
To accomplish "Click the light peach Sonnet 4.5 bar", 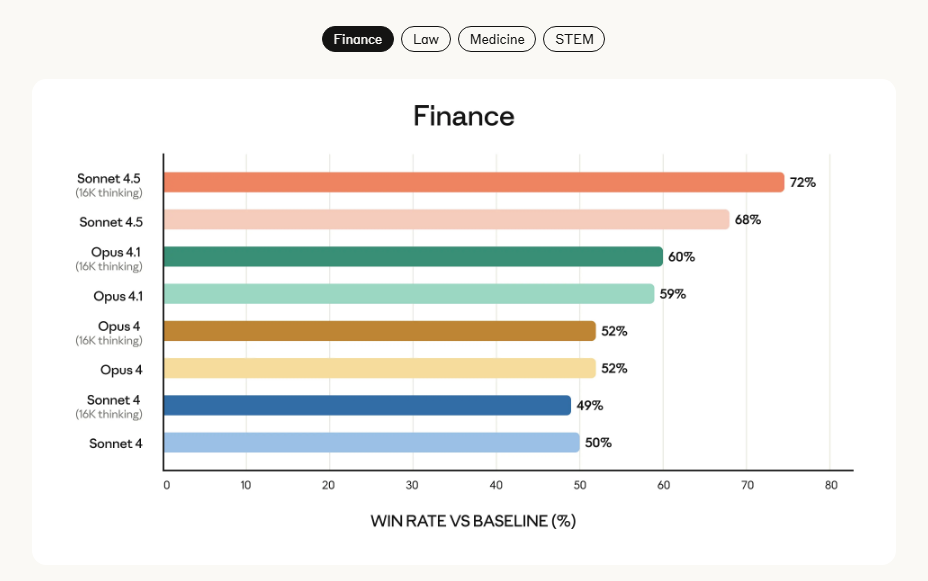I will pyautogui.click(x=446, y=219).
